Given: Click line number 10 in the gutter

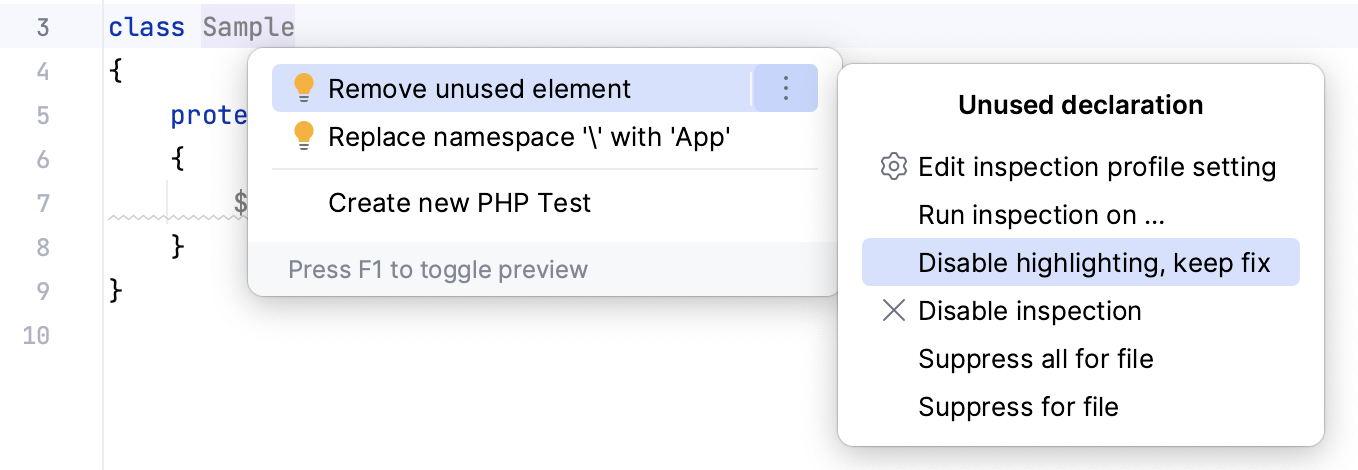Looking at the screenshot, I should pos(36,335).
